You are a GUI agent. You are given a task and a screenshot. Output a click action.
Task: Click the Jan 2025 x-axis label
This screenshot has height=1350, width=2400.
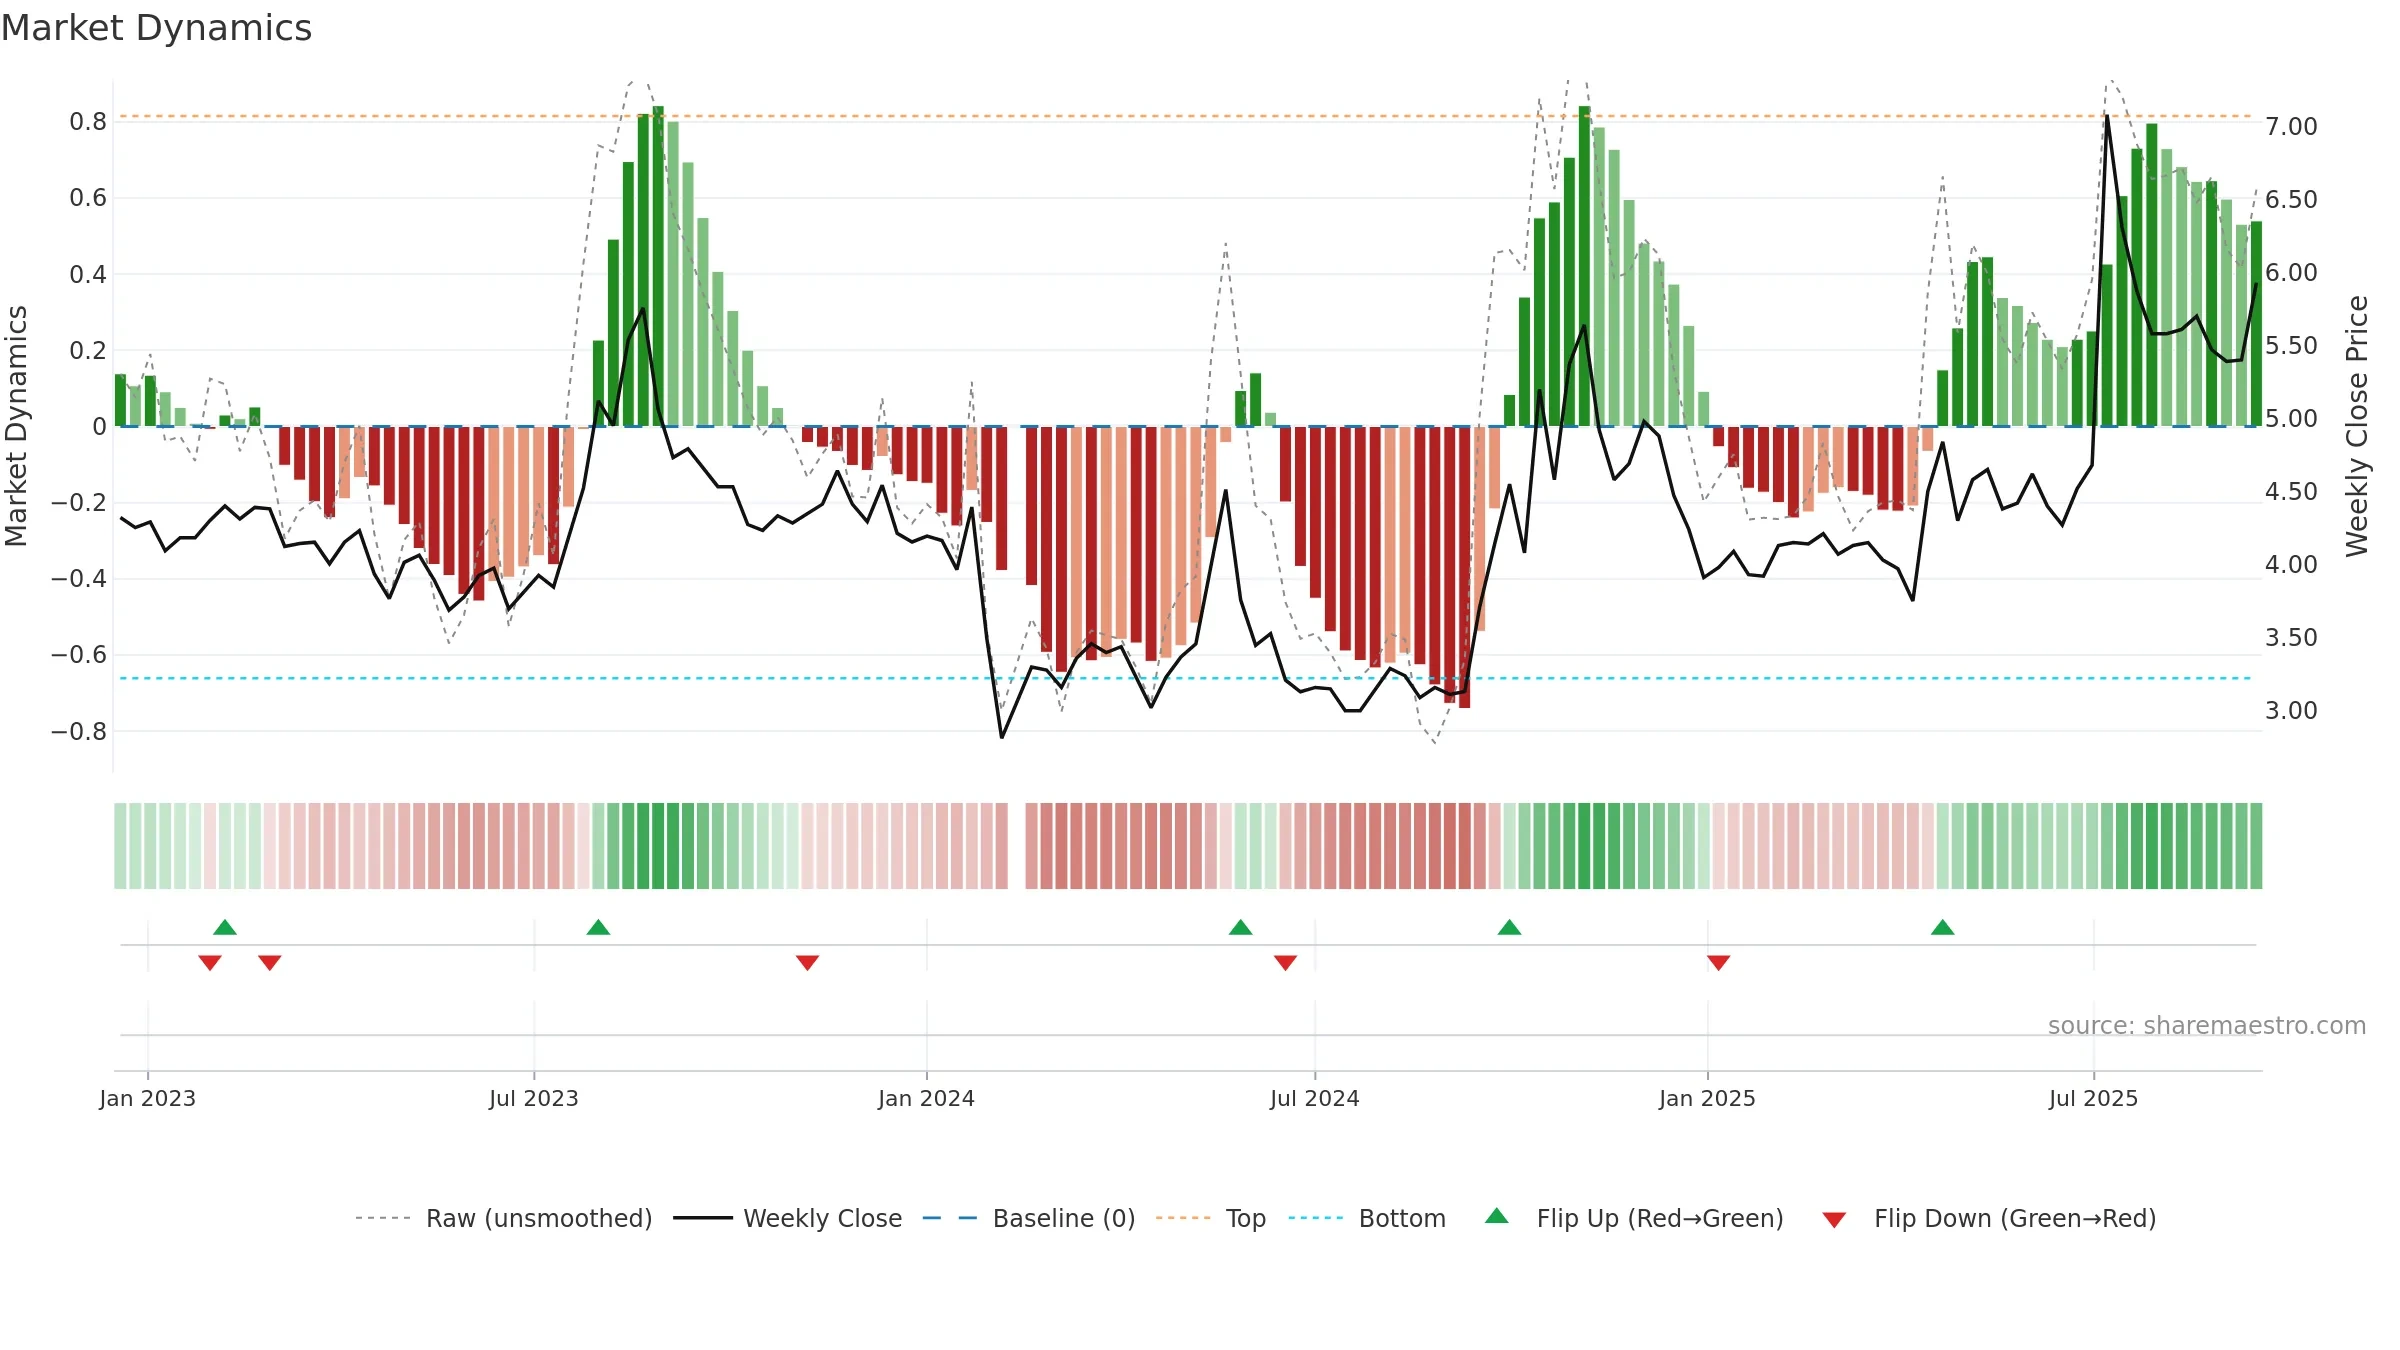pos(1707,1098)
